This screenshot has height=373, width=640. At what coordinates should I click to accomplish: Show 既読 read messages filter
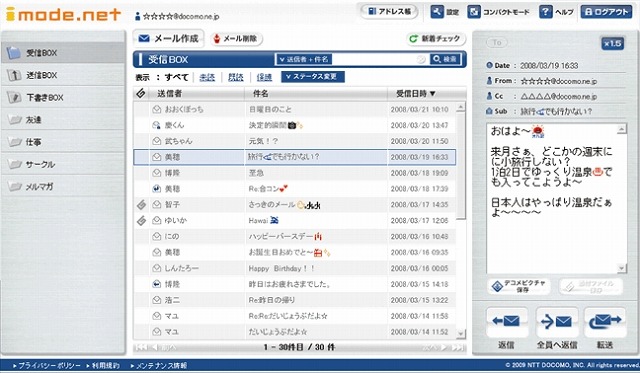tap(236, 77)
